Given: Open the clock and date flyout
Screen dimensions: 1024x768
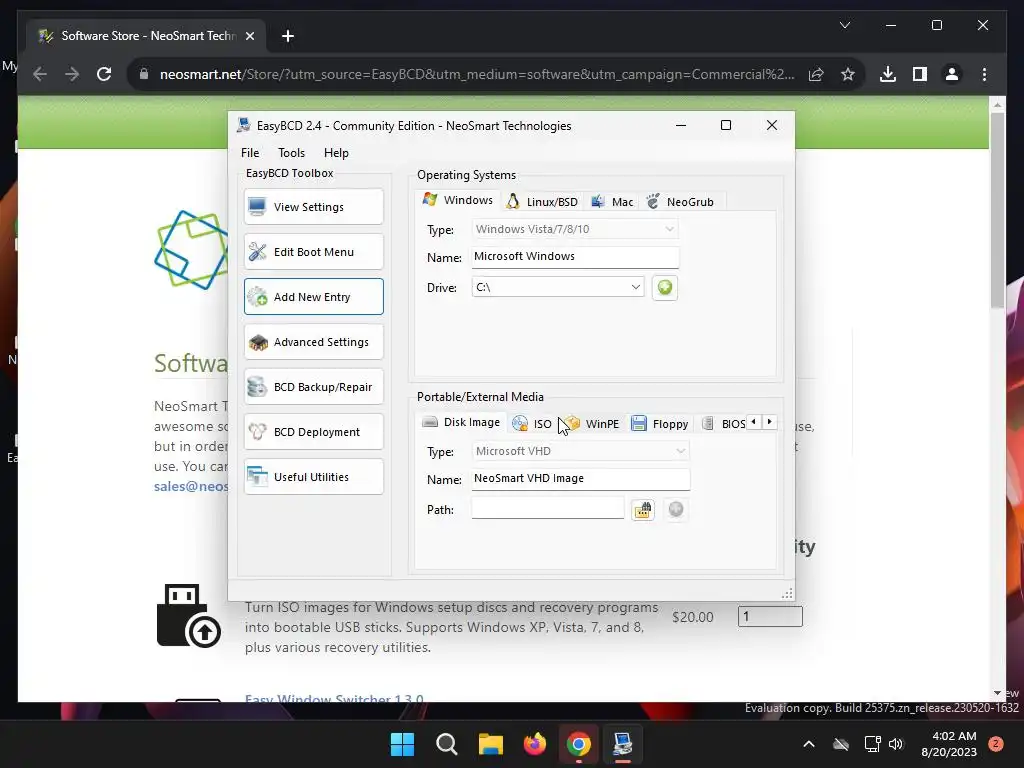Looking at the screenshot, I should coord(948,744).
